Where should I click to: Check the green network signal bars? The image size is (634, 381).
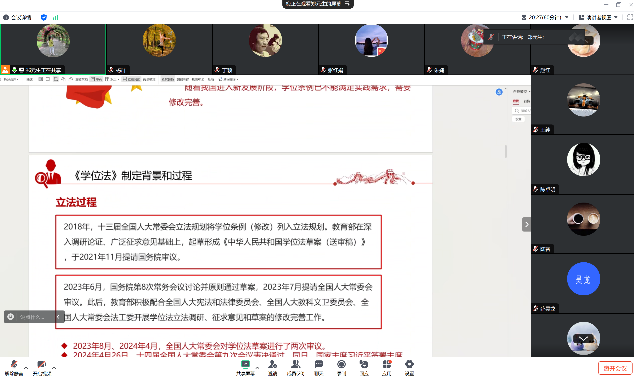pyautogui.click(x=55, y=17)
